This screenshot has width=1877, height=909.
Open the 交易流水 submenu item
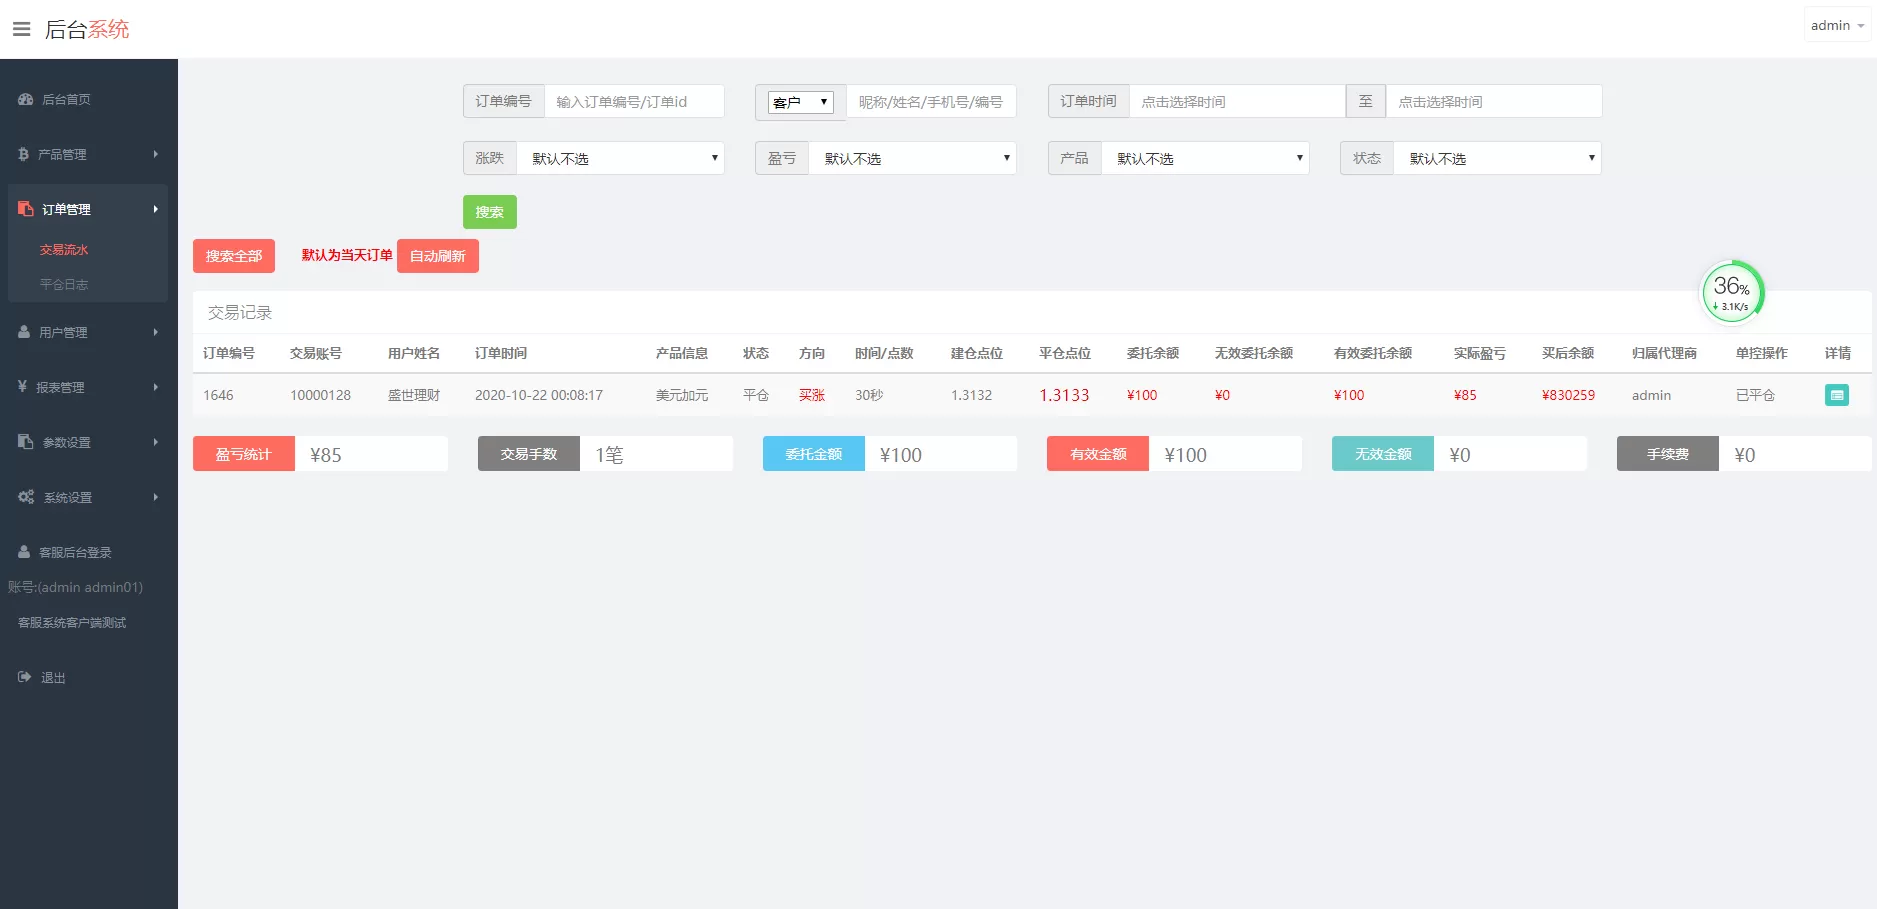pos(64,250)
